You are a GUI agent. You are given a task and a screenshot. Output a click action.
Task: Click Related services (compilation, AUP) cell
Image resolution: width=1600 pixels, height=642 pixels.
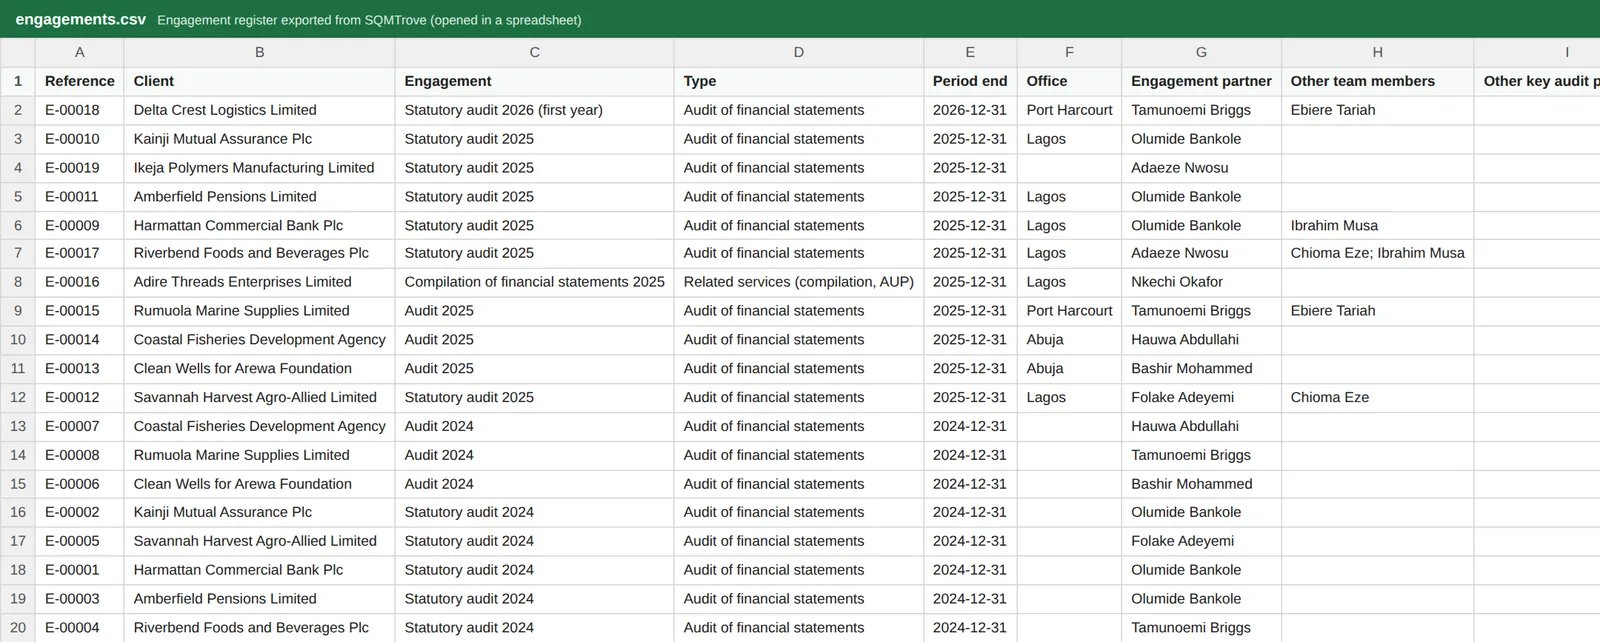pos(798,282)
